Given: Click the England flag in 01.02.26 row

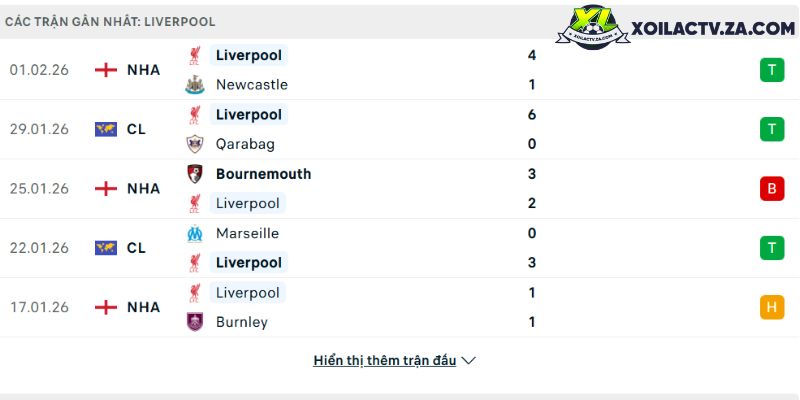Looking at the screenshot, I should pyautogui.click(x=105, y=70).
